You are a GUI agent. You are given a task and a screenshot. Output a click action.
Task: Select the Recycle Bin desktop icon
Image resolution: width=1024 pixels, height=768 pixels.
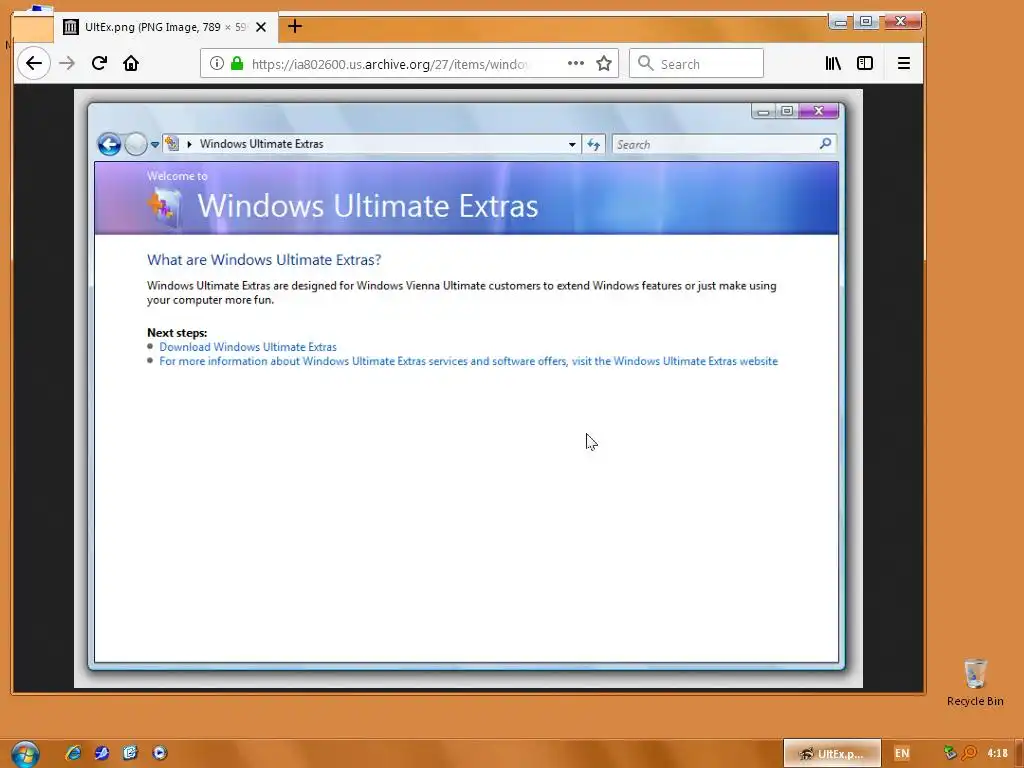[x=975, y=682]
